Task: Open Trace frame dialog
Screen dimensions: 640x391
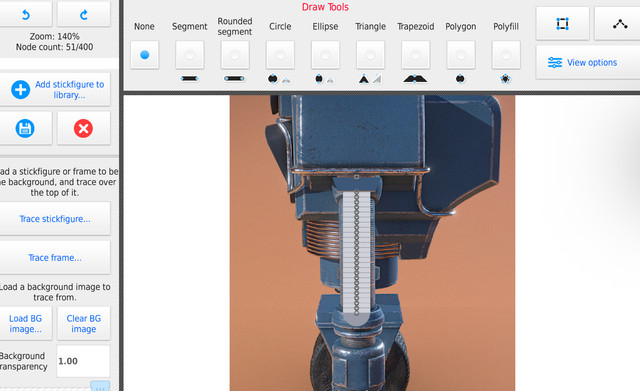Action: click(x=55, y=258)
